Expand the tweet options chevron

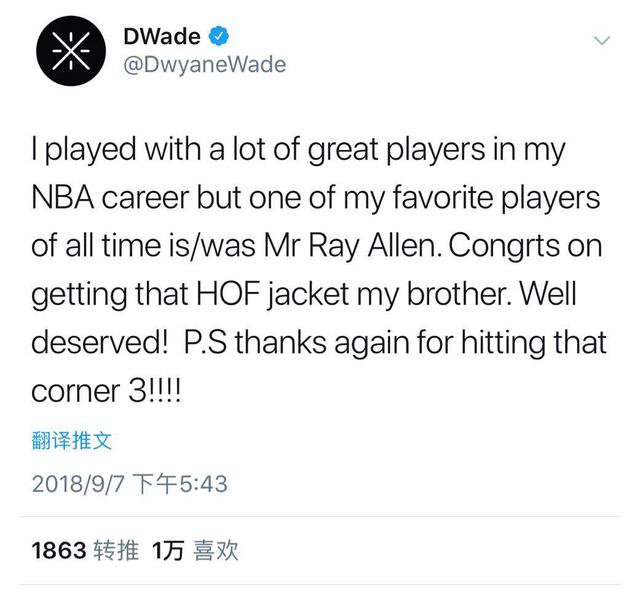602,40
